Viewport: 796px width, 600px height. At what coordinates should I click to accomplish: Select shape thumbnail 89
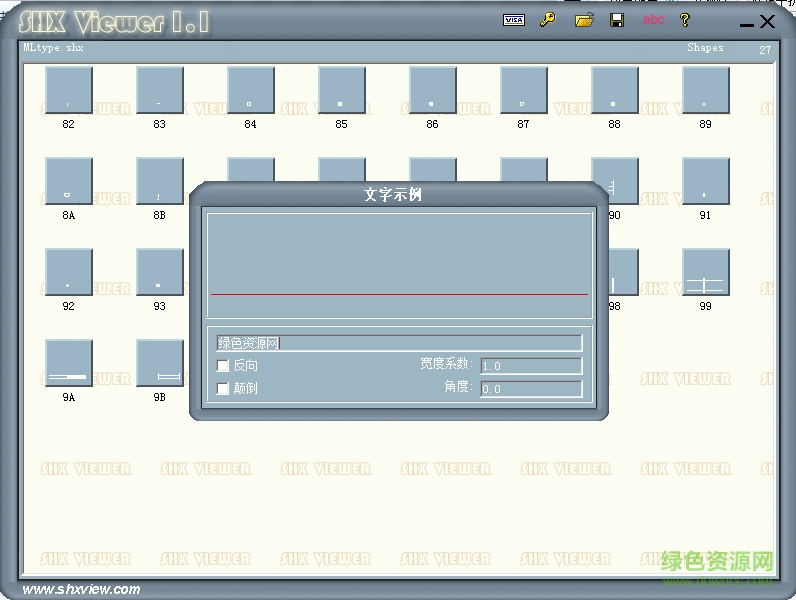pos(705,91)
